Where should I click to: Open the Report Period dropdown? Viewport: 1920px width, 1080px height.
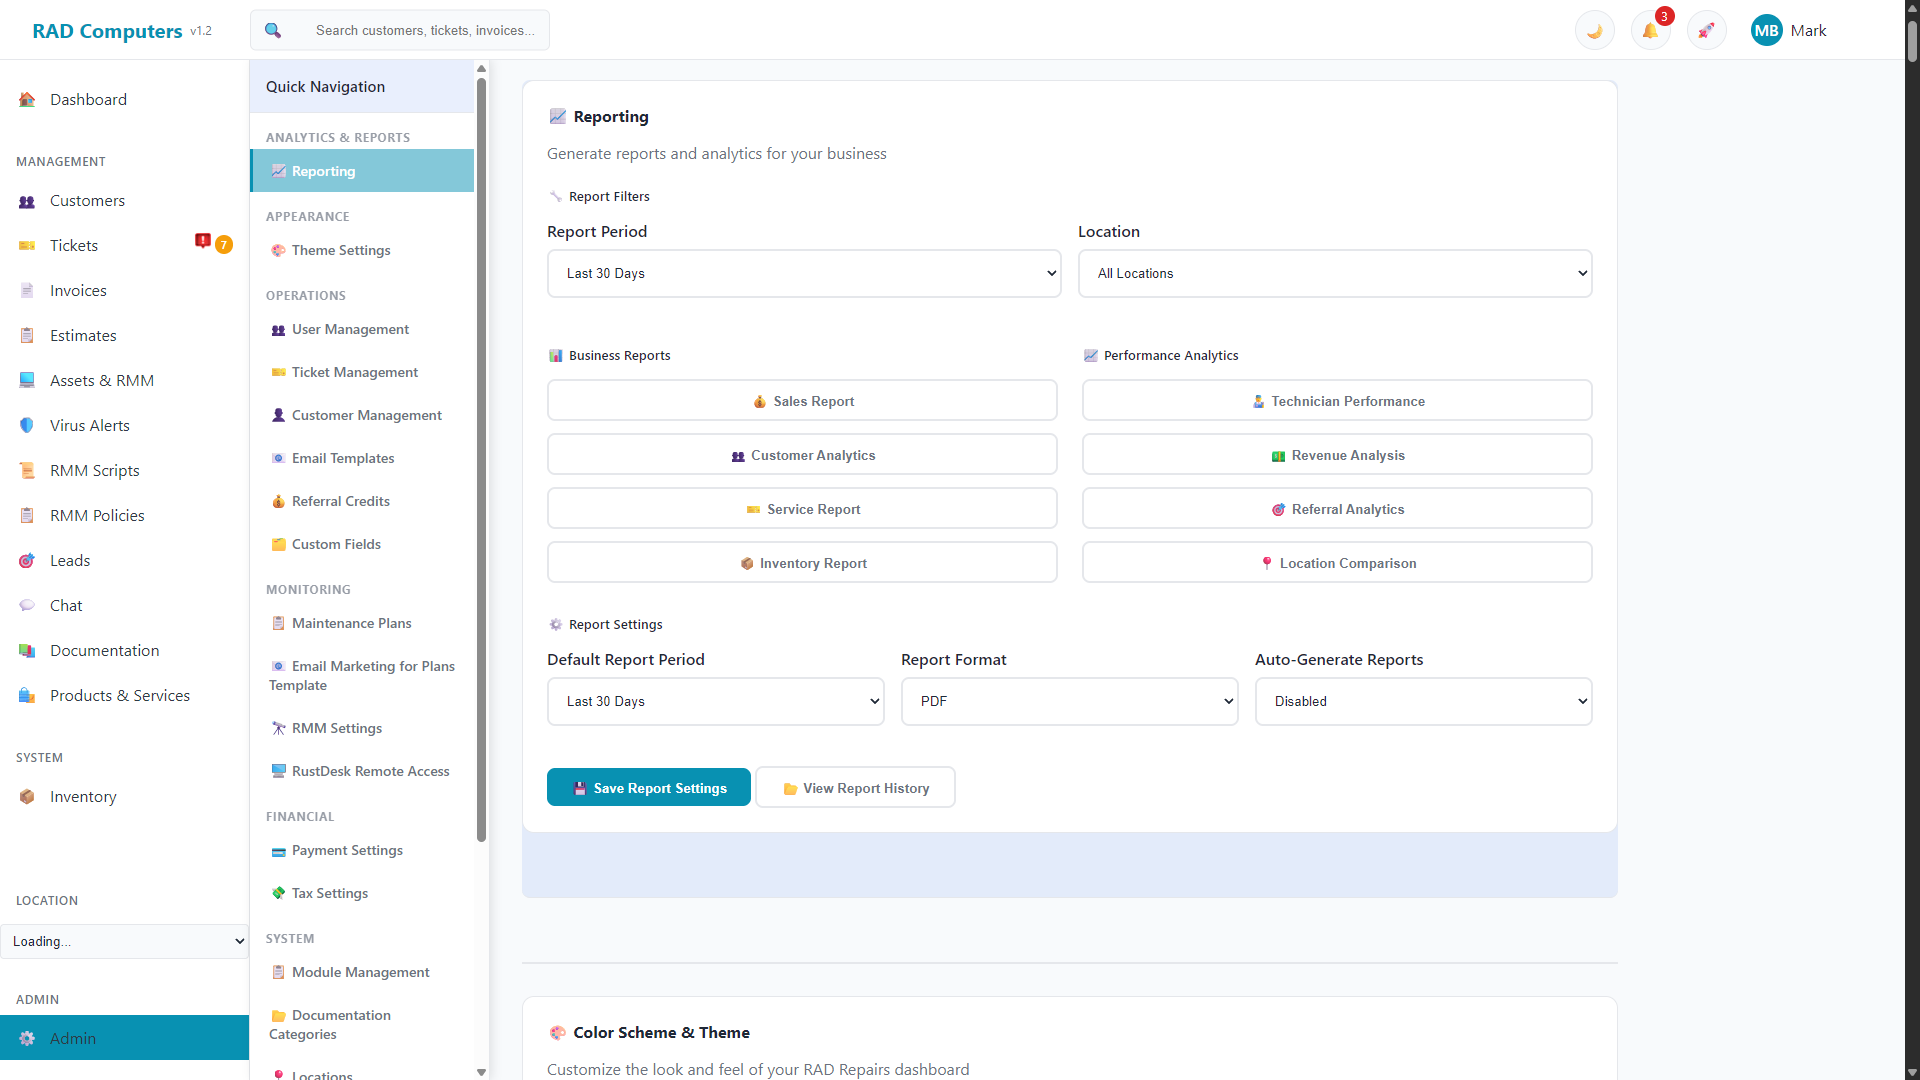[x=804, y=273]
